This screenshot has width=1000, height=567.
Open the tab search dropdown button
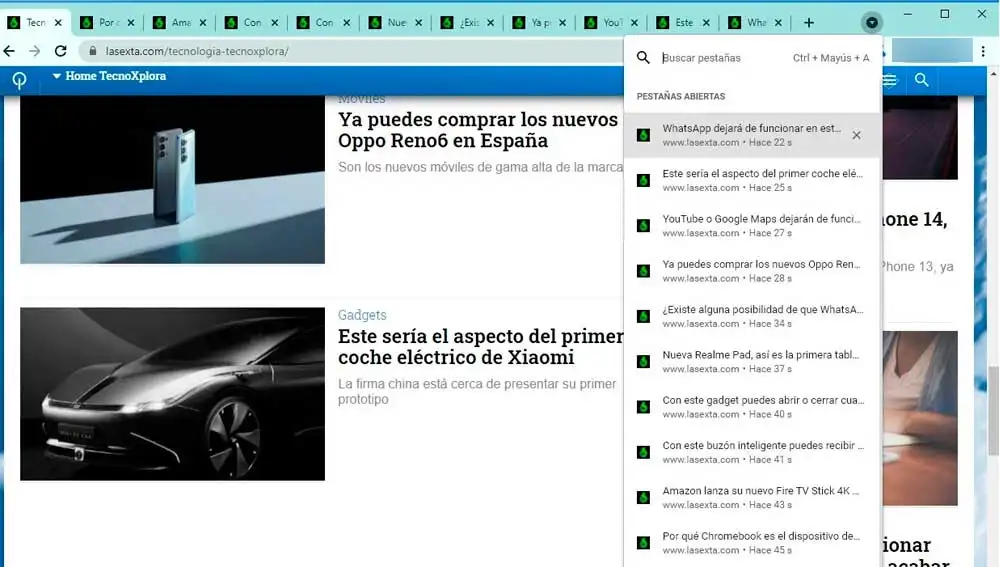pos(871,23)
